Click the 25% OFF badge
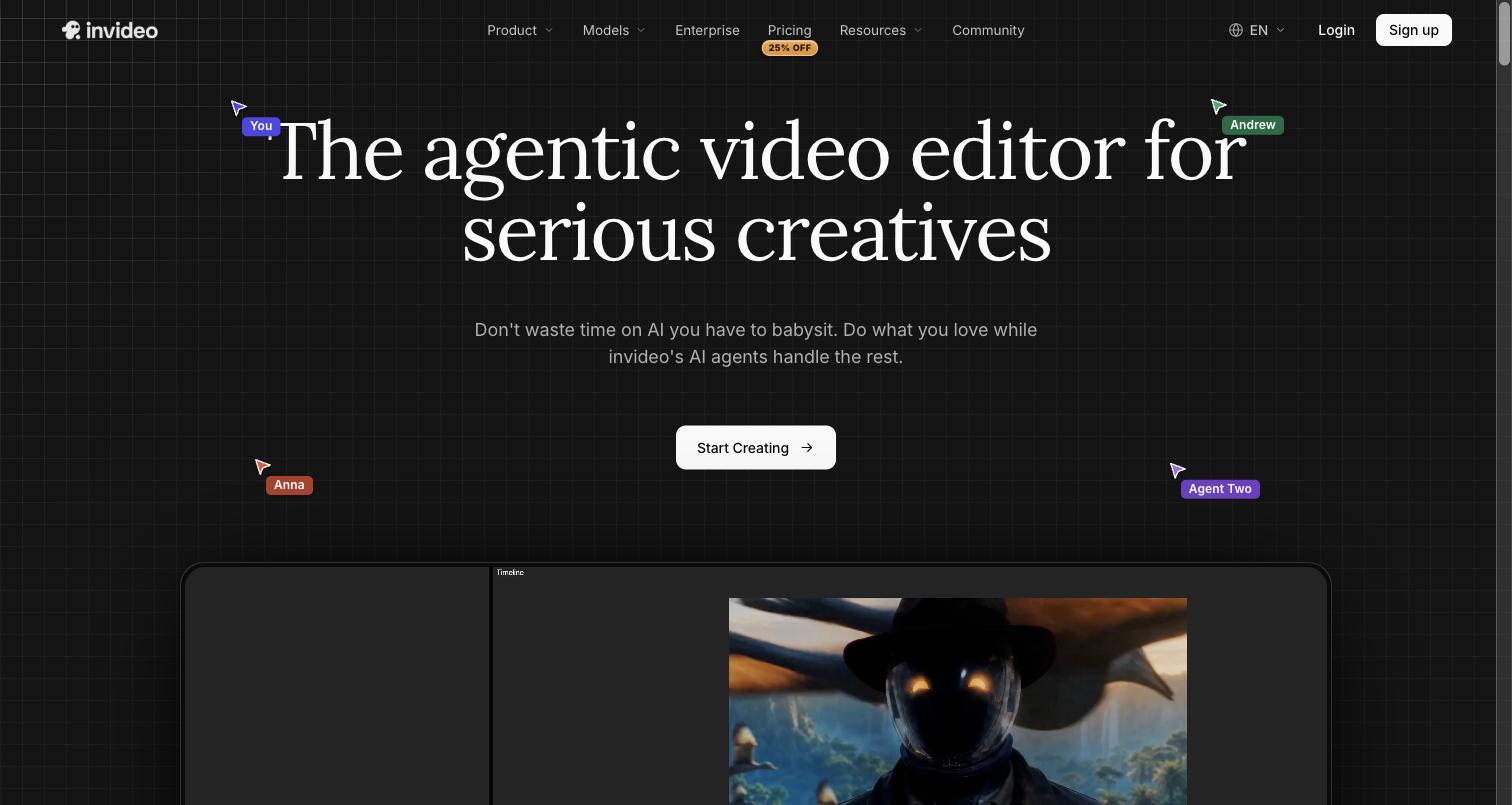Viewport: 1512px width, 805px height. 790,48
